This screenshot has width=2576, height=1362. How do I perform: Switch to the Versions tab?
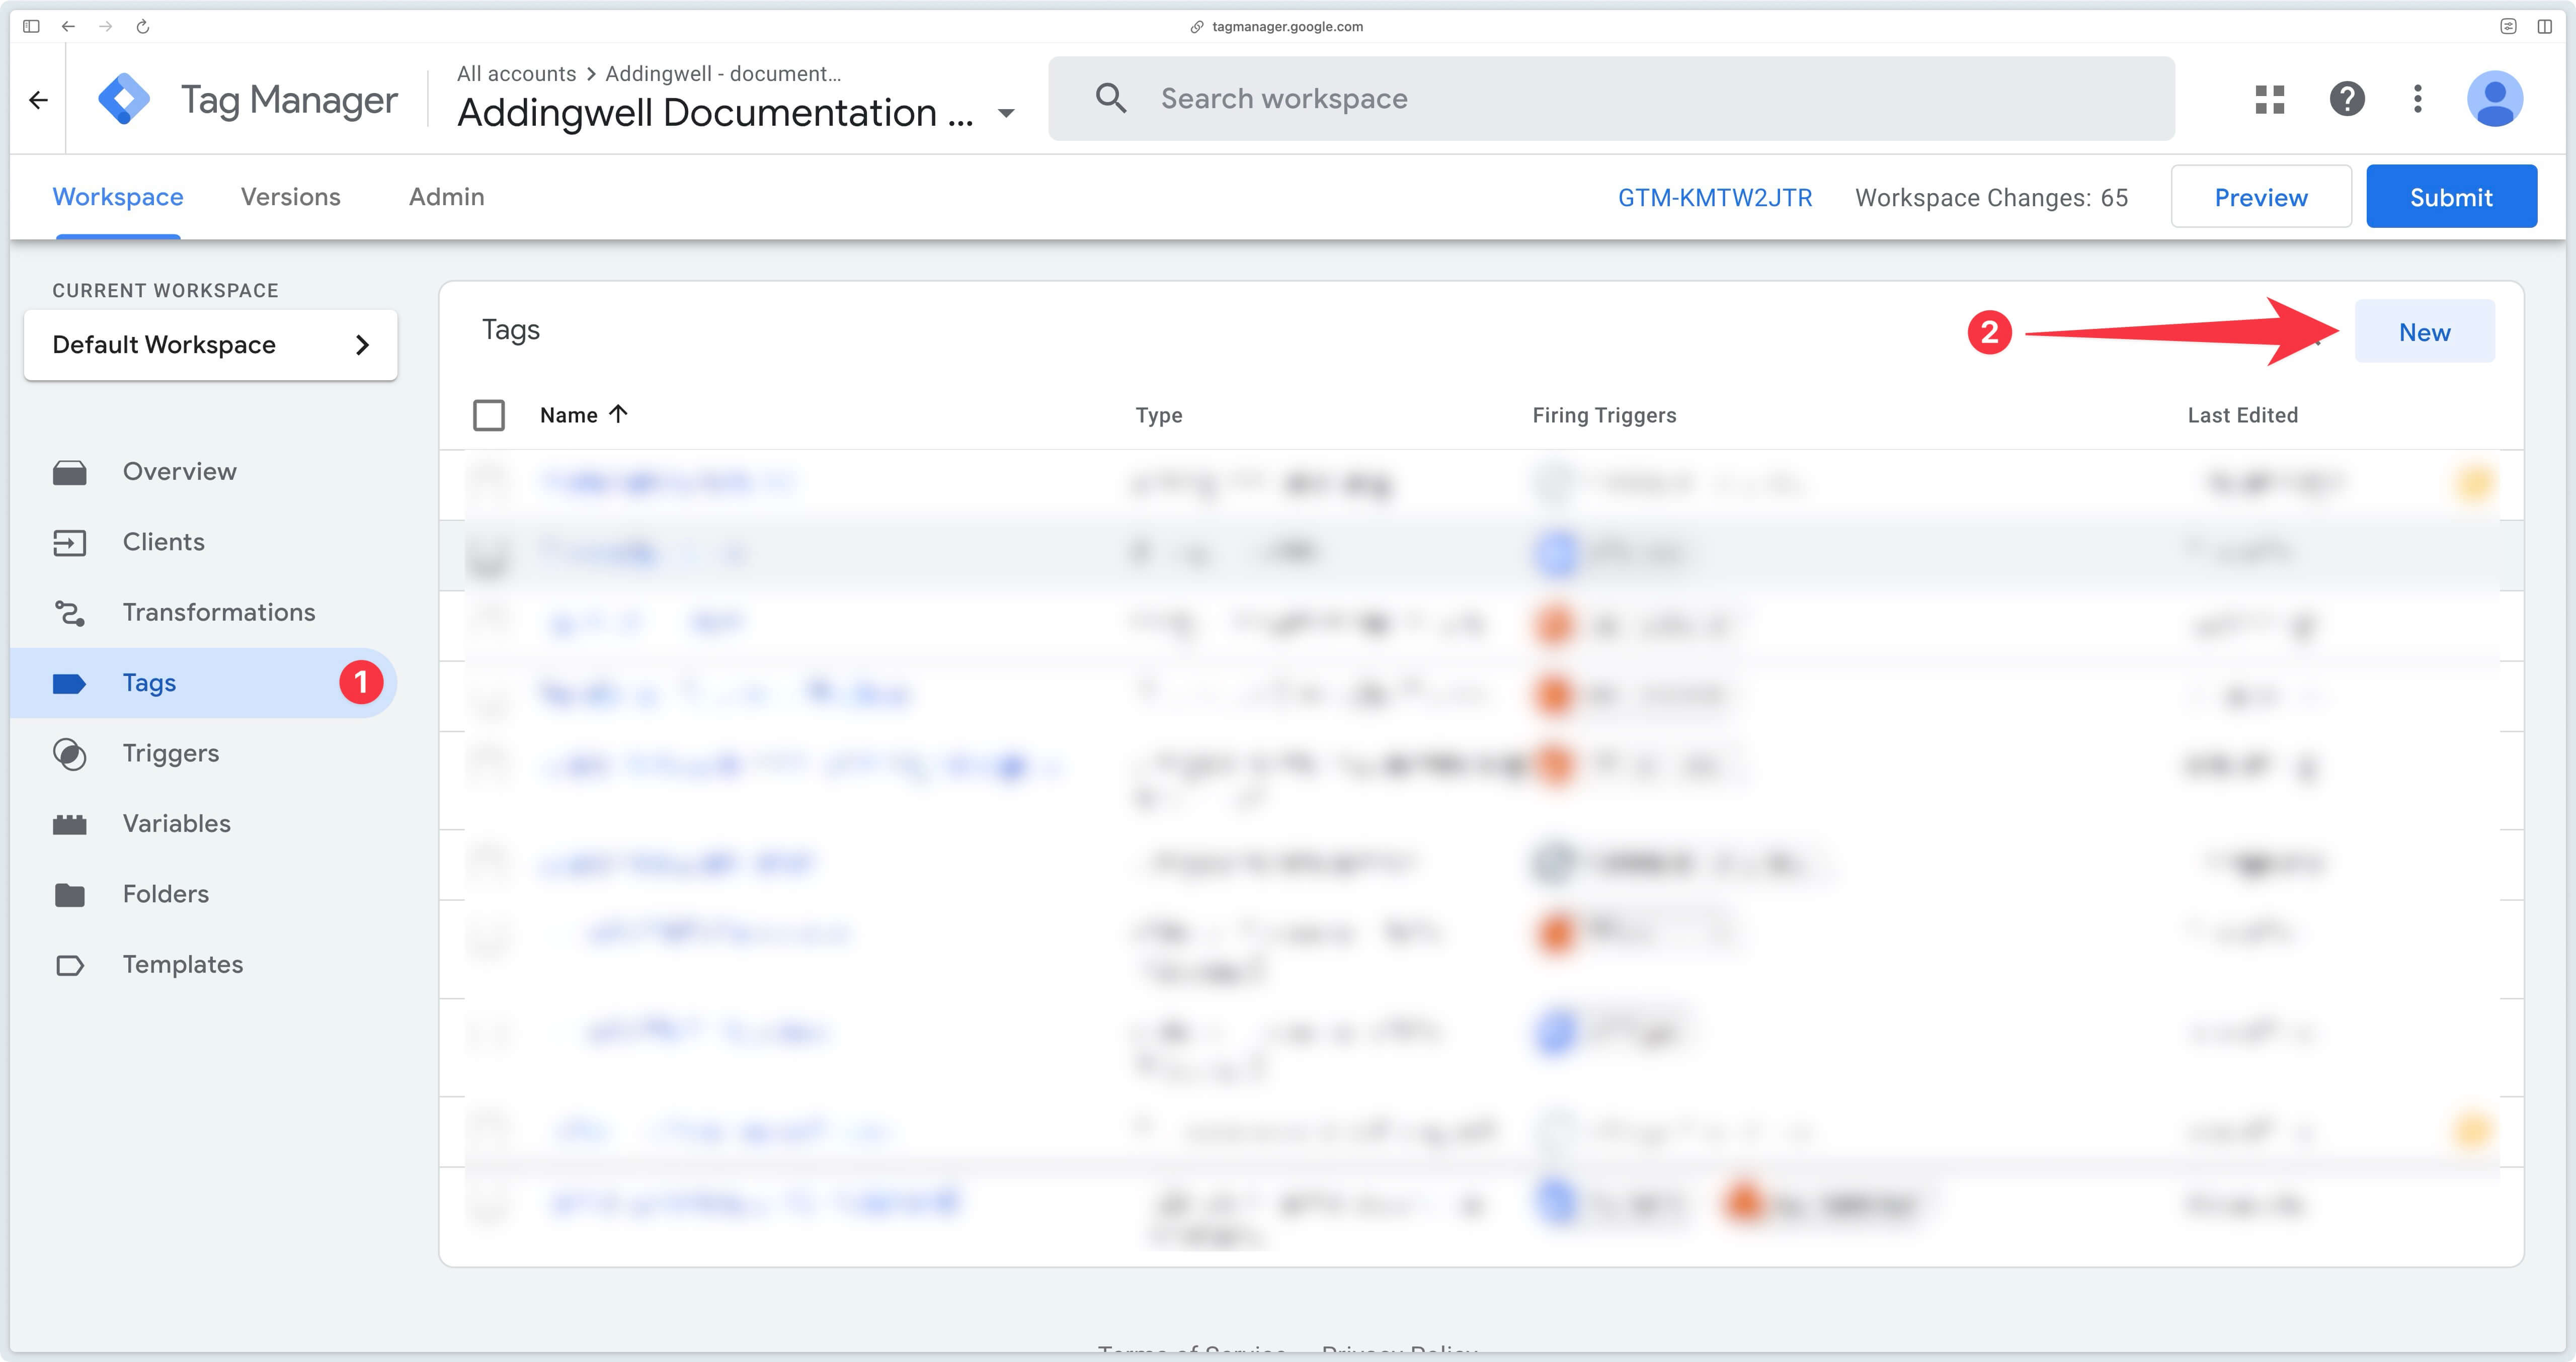coord(291,197)
